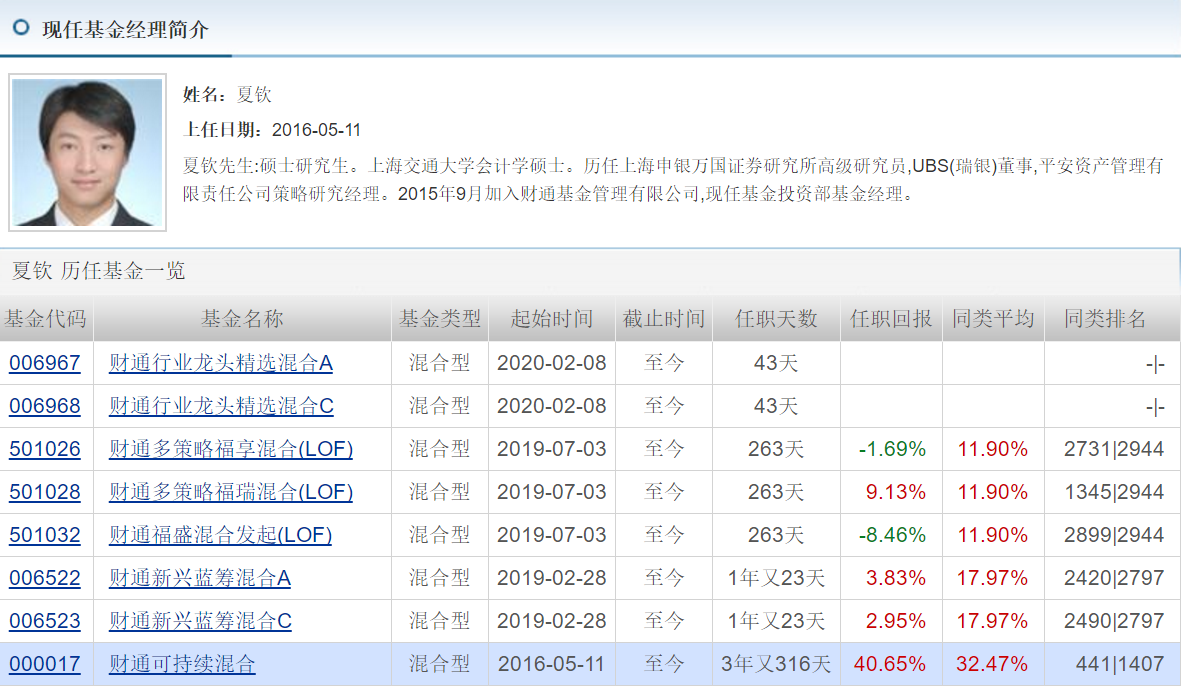Open fund code link 501028
The height and width of the screenshot is (698, 1189).
45,492
